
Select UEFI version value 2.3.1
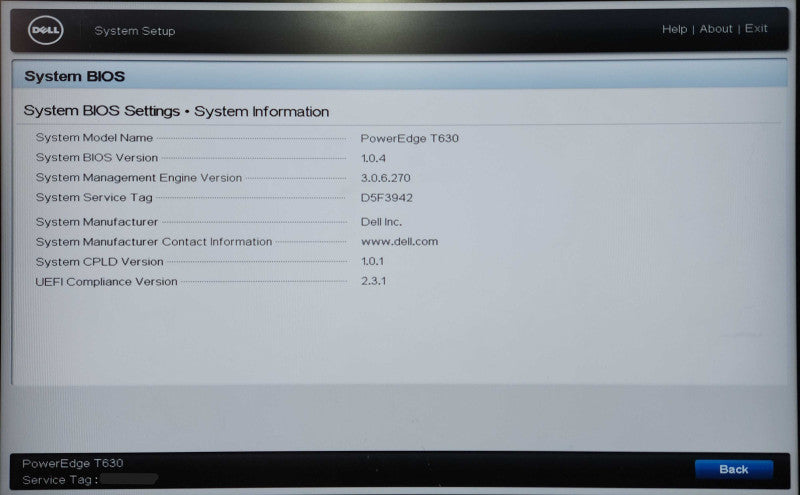click(373, 281)
